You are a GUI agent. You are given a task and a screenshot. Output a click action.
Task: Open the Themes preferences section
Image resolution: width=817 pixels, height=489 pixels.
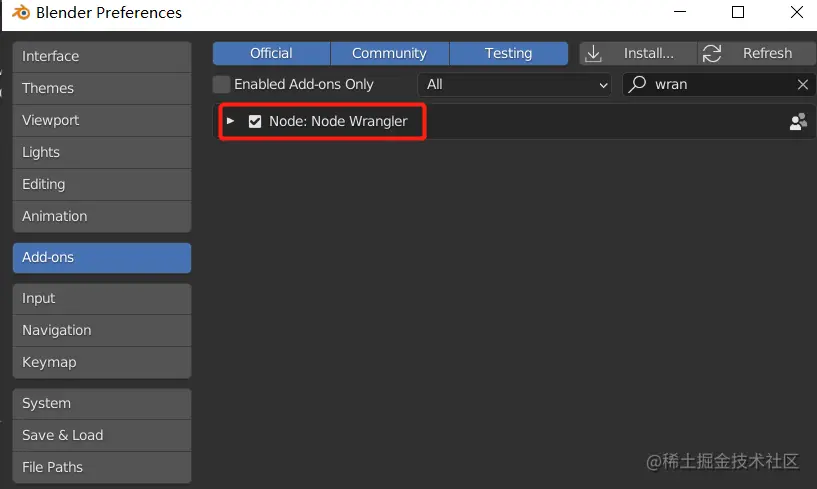(x=102, y=88)
